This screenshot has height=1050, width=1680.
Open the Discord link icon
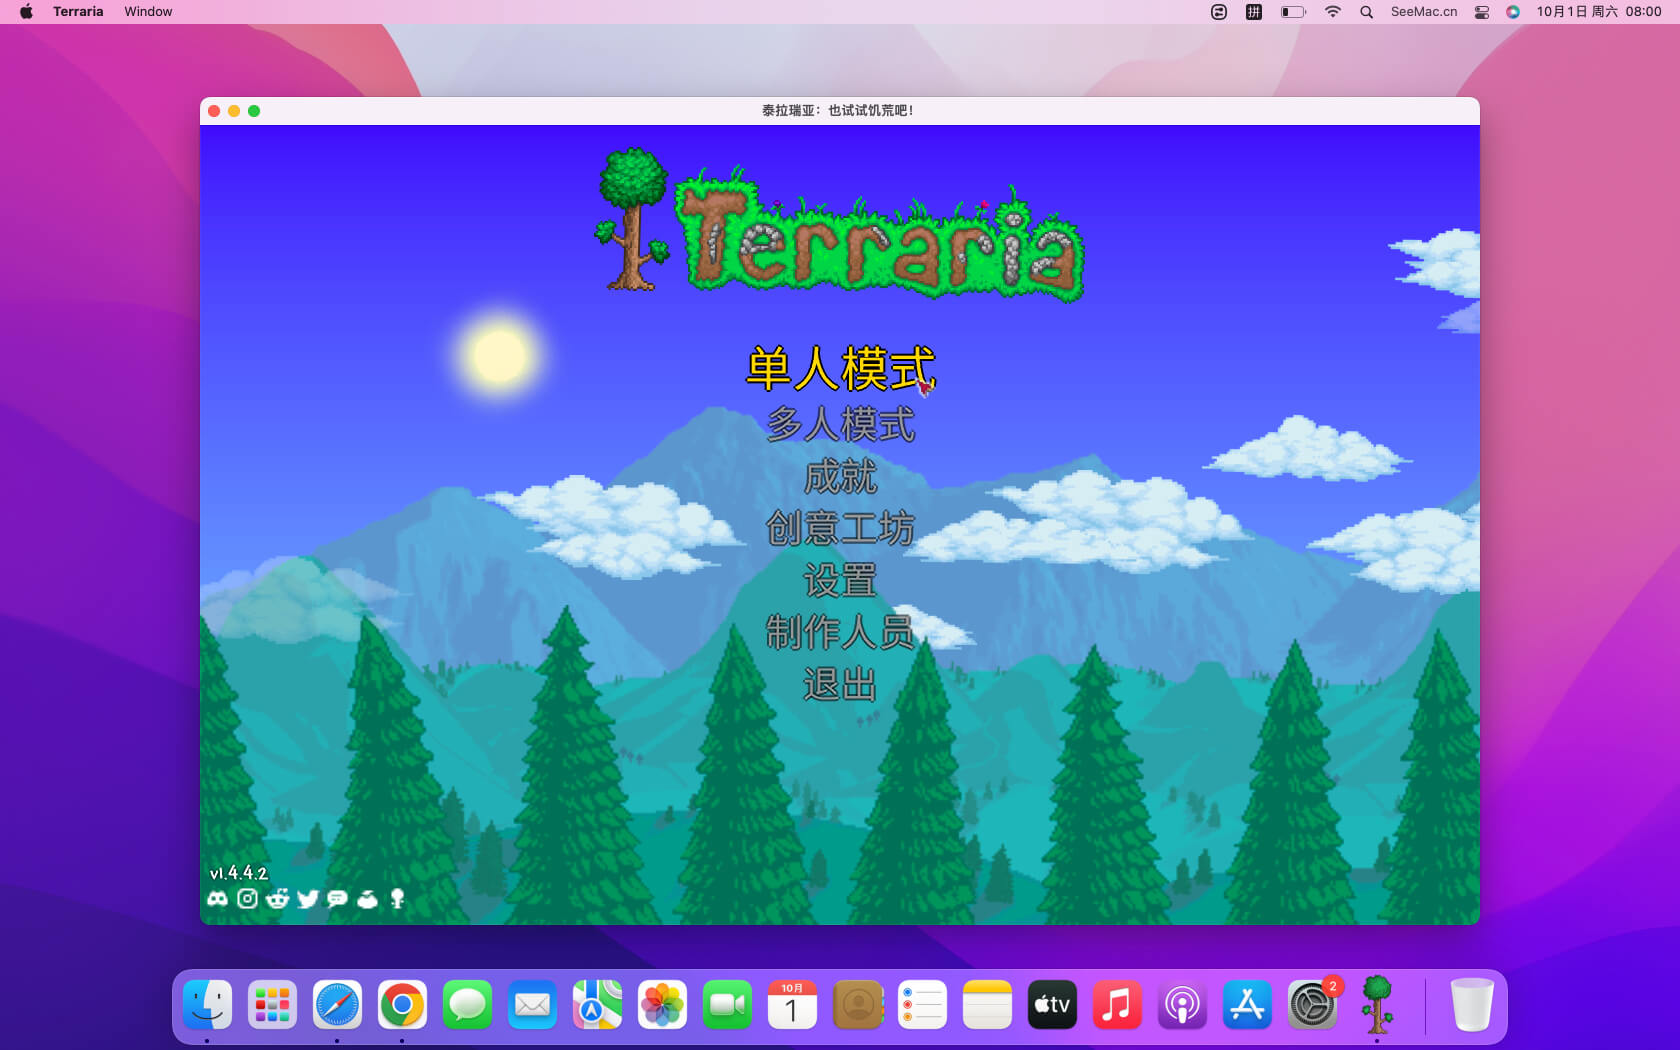click(217, 899)
